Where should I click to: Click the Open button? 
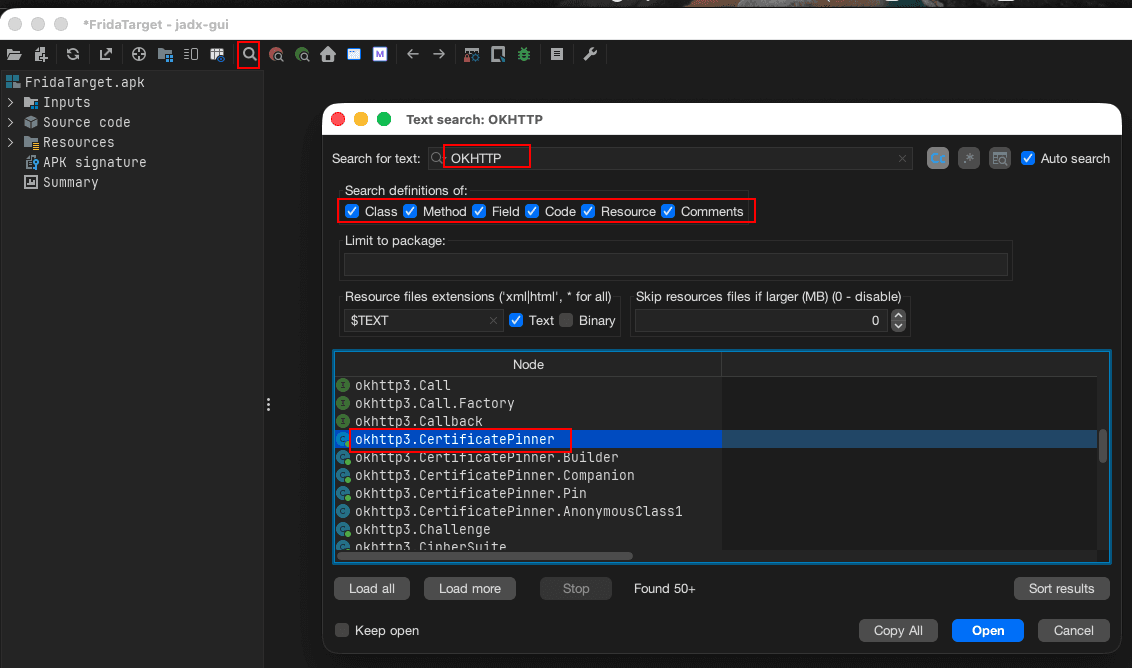988,630
